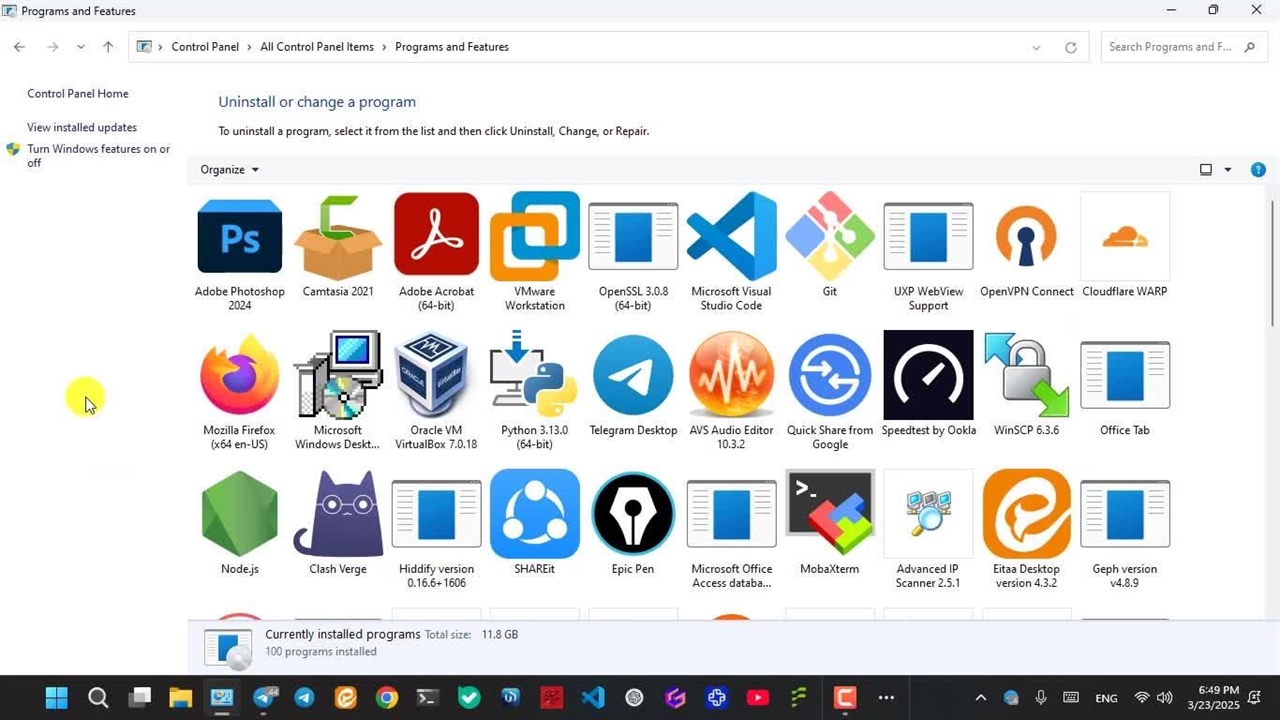Open recent locations dropdown chevron
This screenshot has width=1280, height=720.
pos(81,47)
